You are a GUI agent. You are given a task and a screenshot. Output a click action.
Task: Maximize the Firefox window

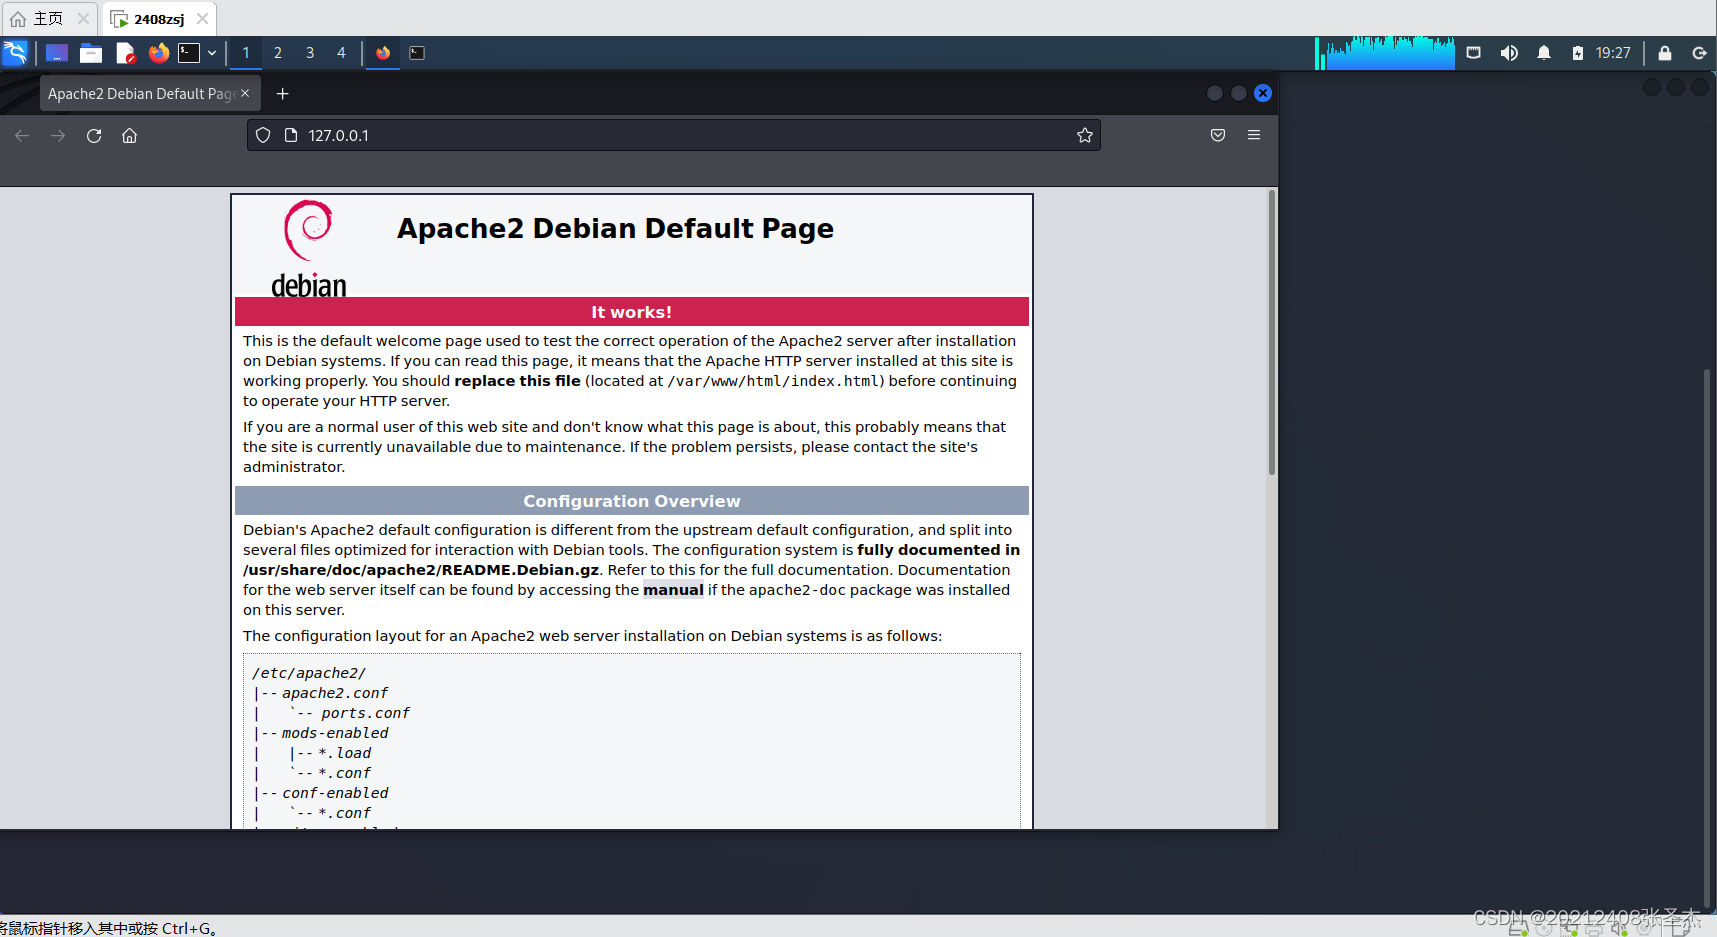click(1239, 93)
